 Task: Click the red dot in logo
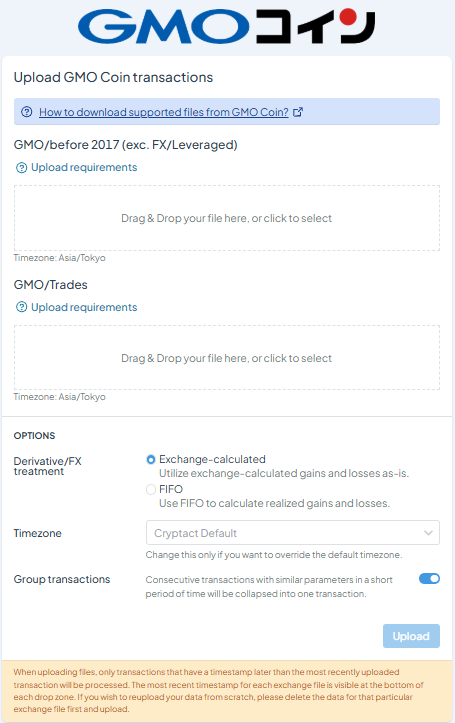click(x=348, y=17)
